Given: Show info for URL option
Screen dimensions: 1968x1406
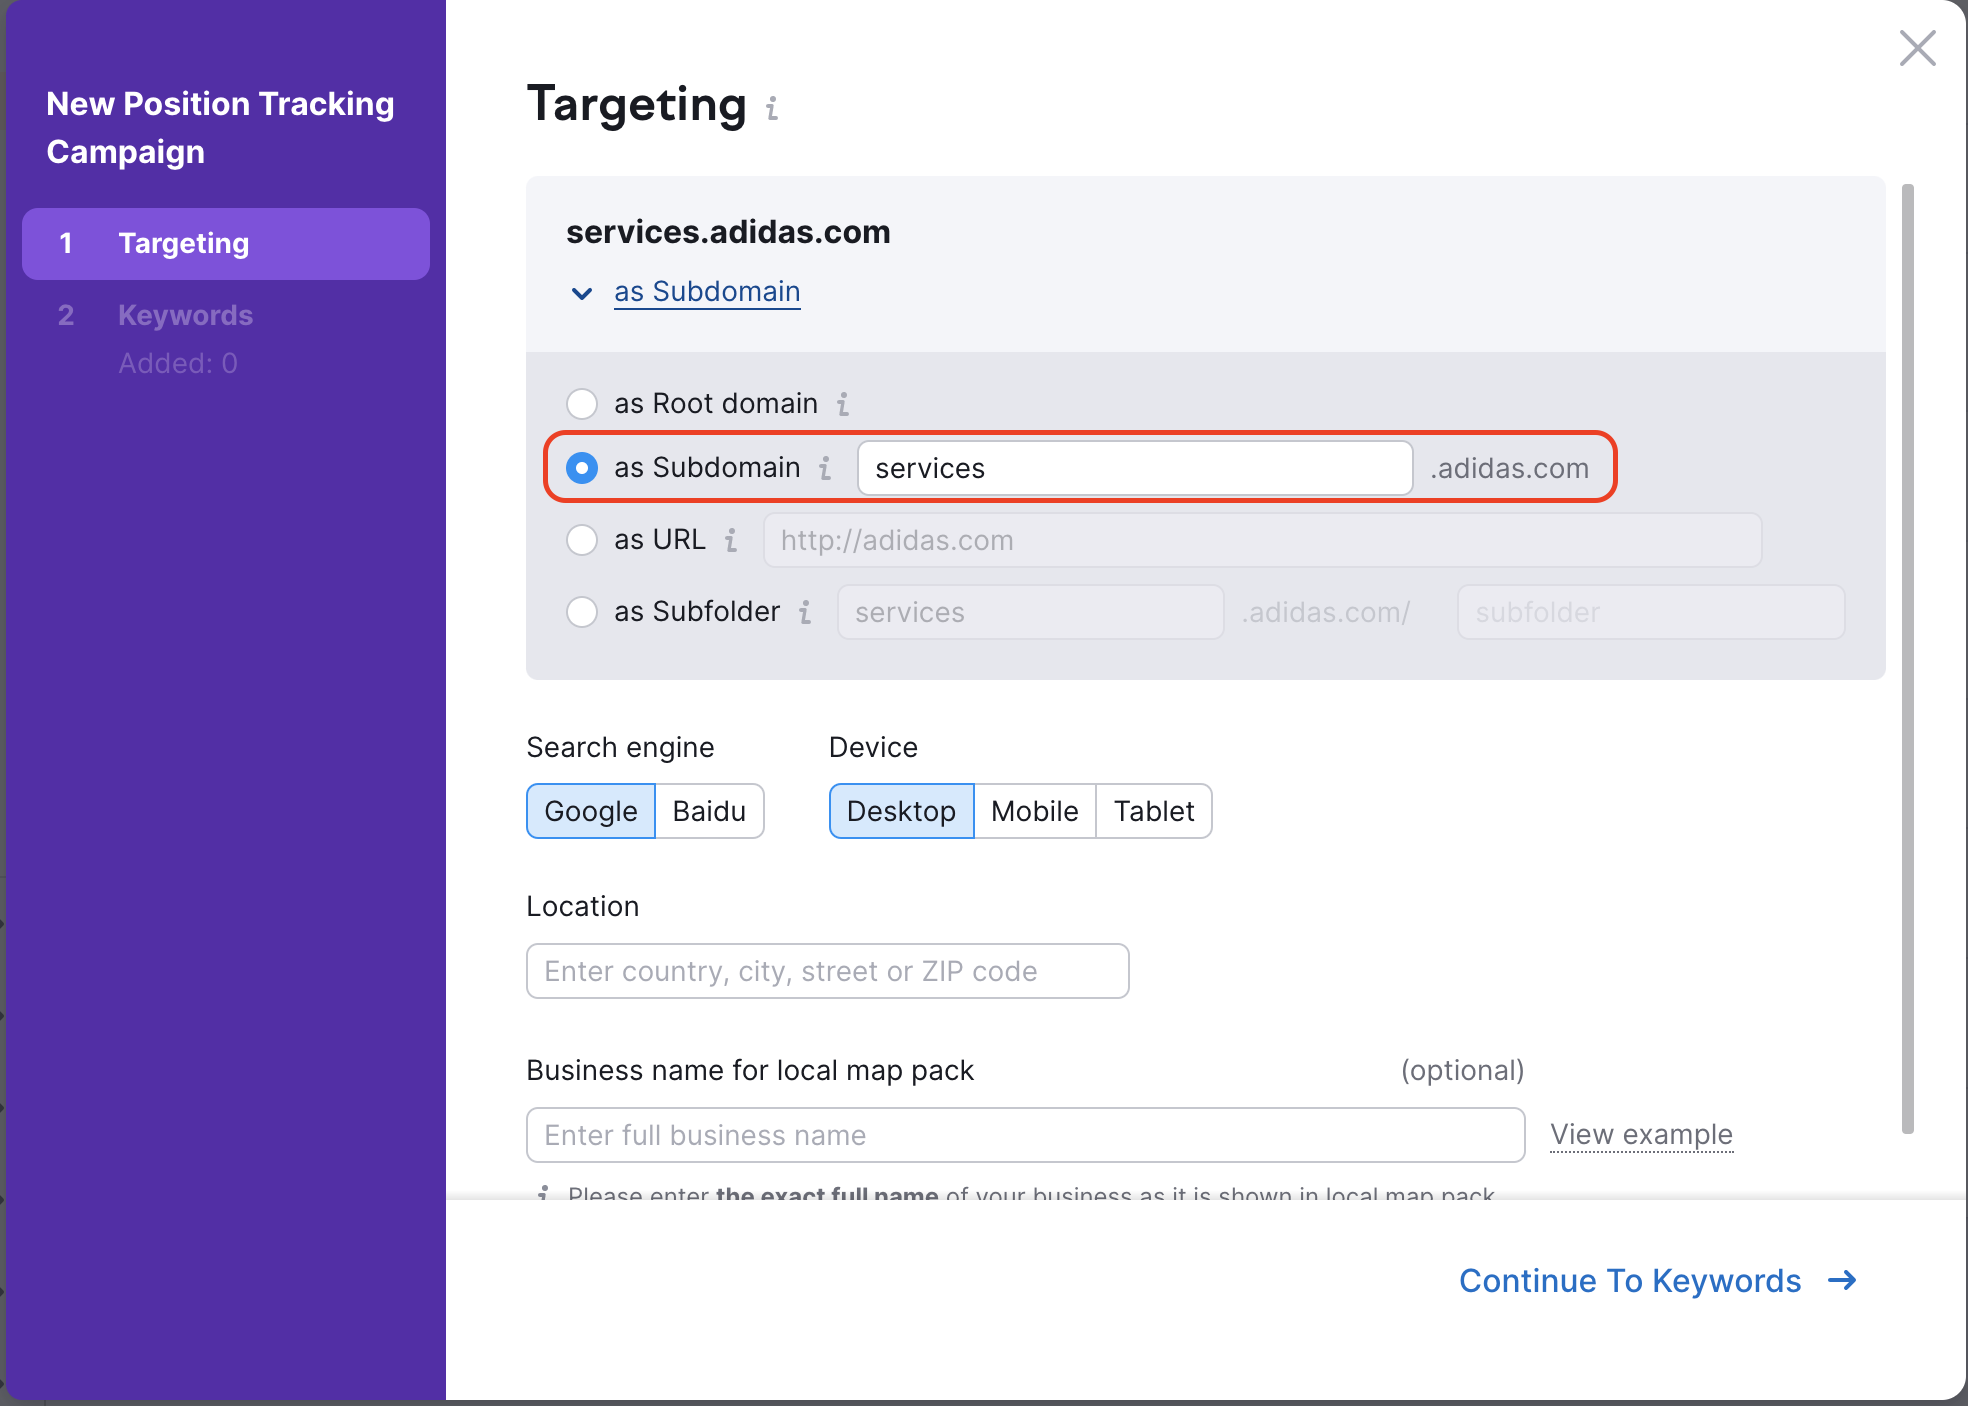Looking at the screenshot, I should [731, 540].
